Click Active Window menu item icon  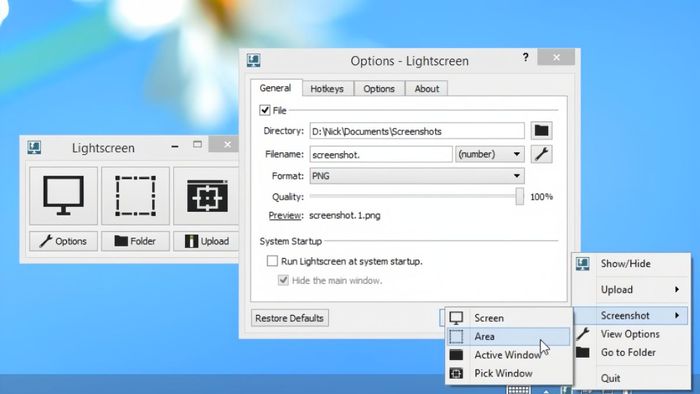456,355
